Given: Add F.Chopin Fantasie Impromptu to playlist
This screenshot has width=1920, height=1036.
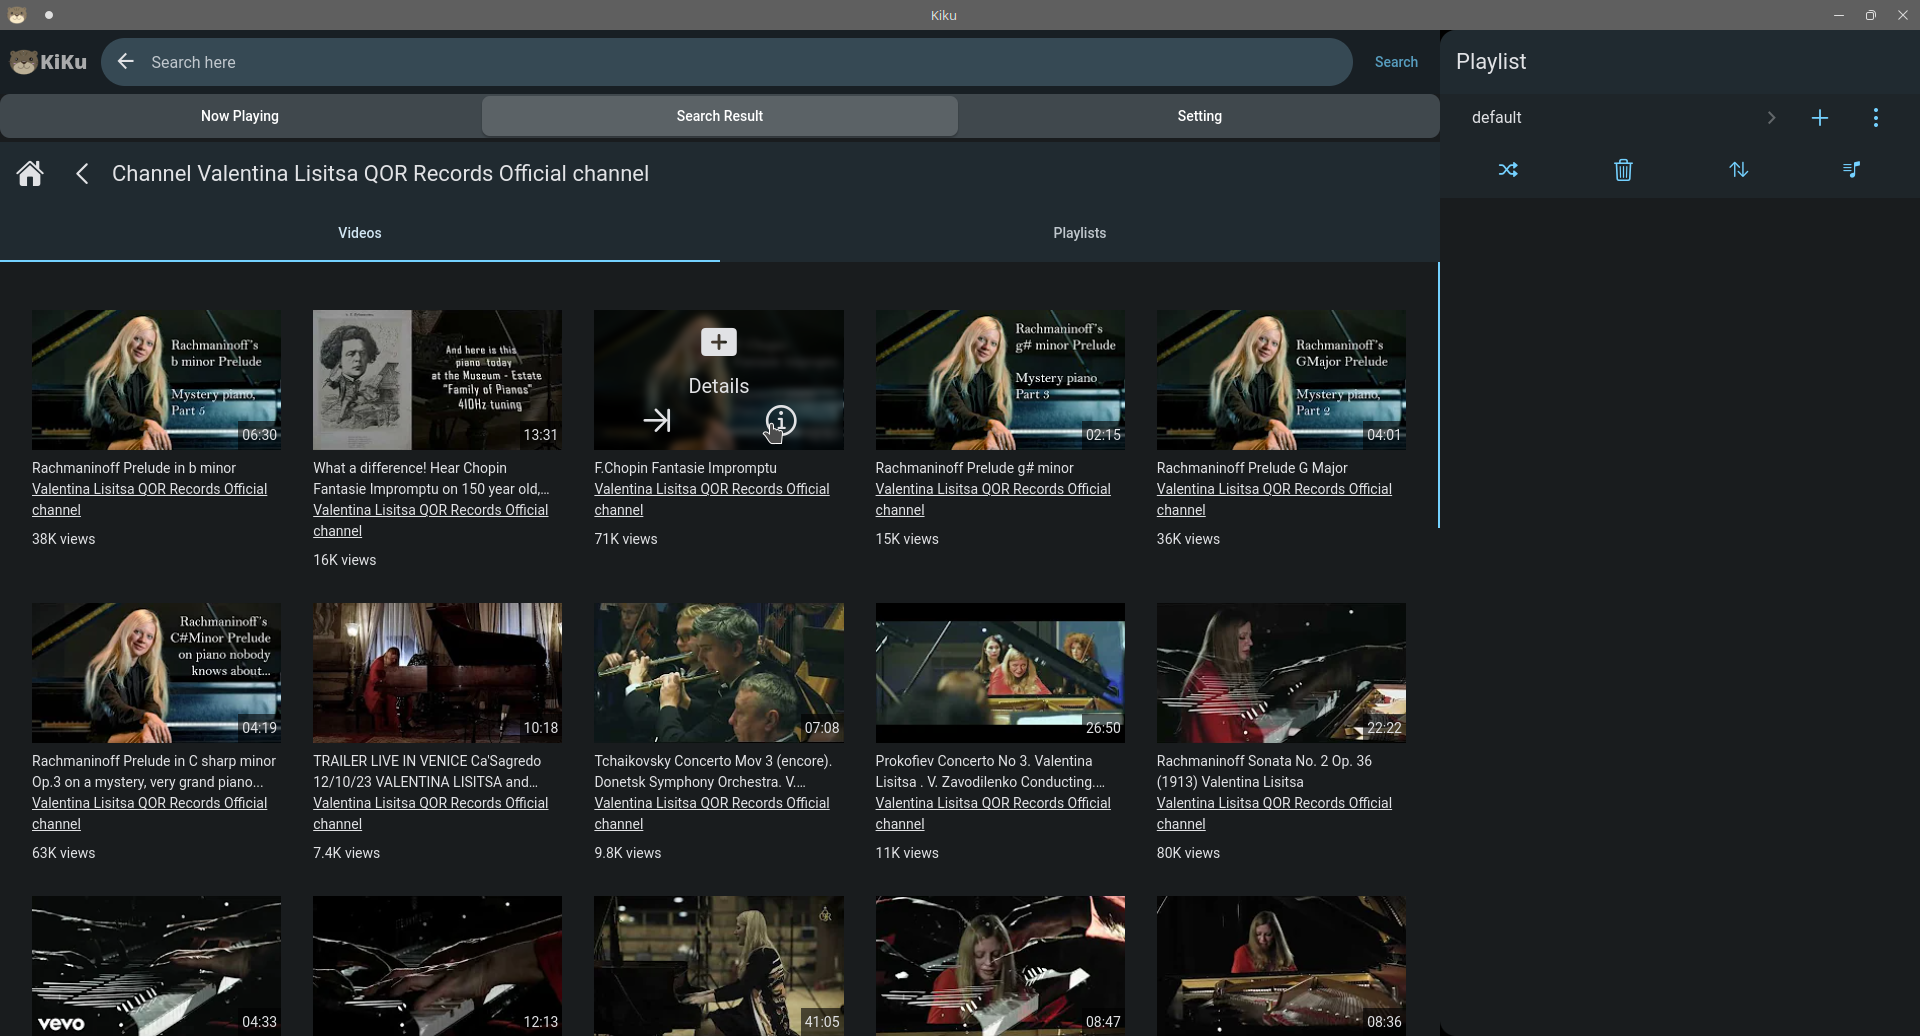Looking at the screenshot, I should [718, 342].
